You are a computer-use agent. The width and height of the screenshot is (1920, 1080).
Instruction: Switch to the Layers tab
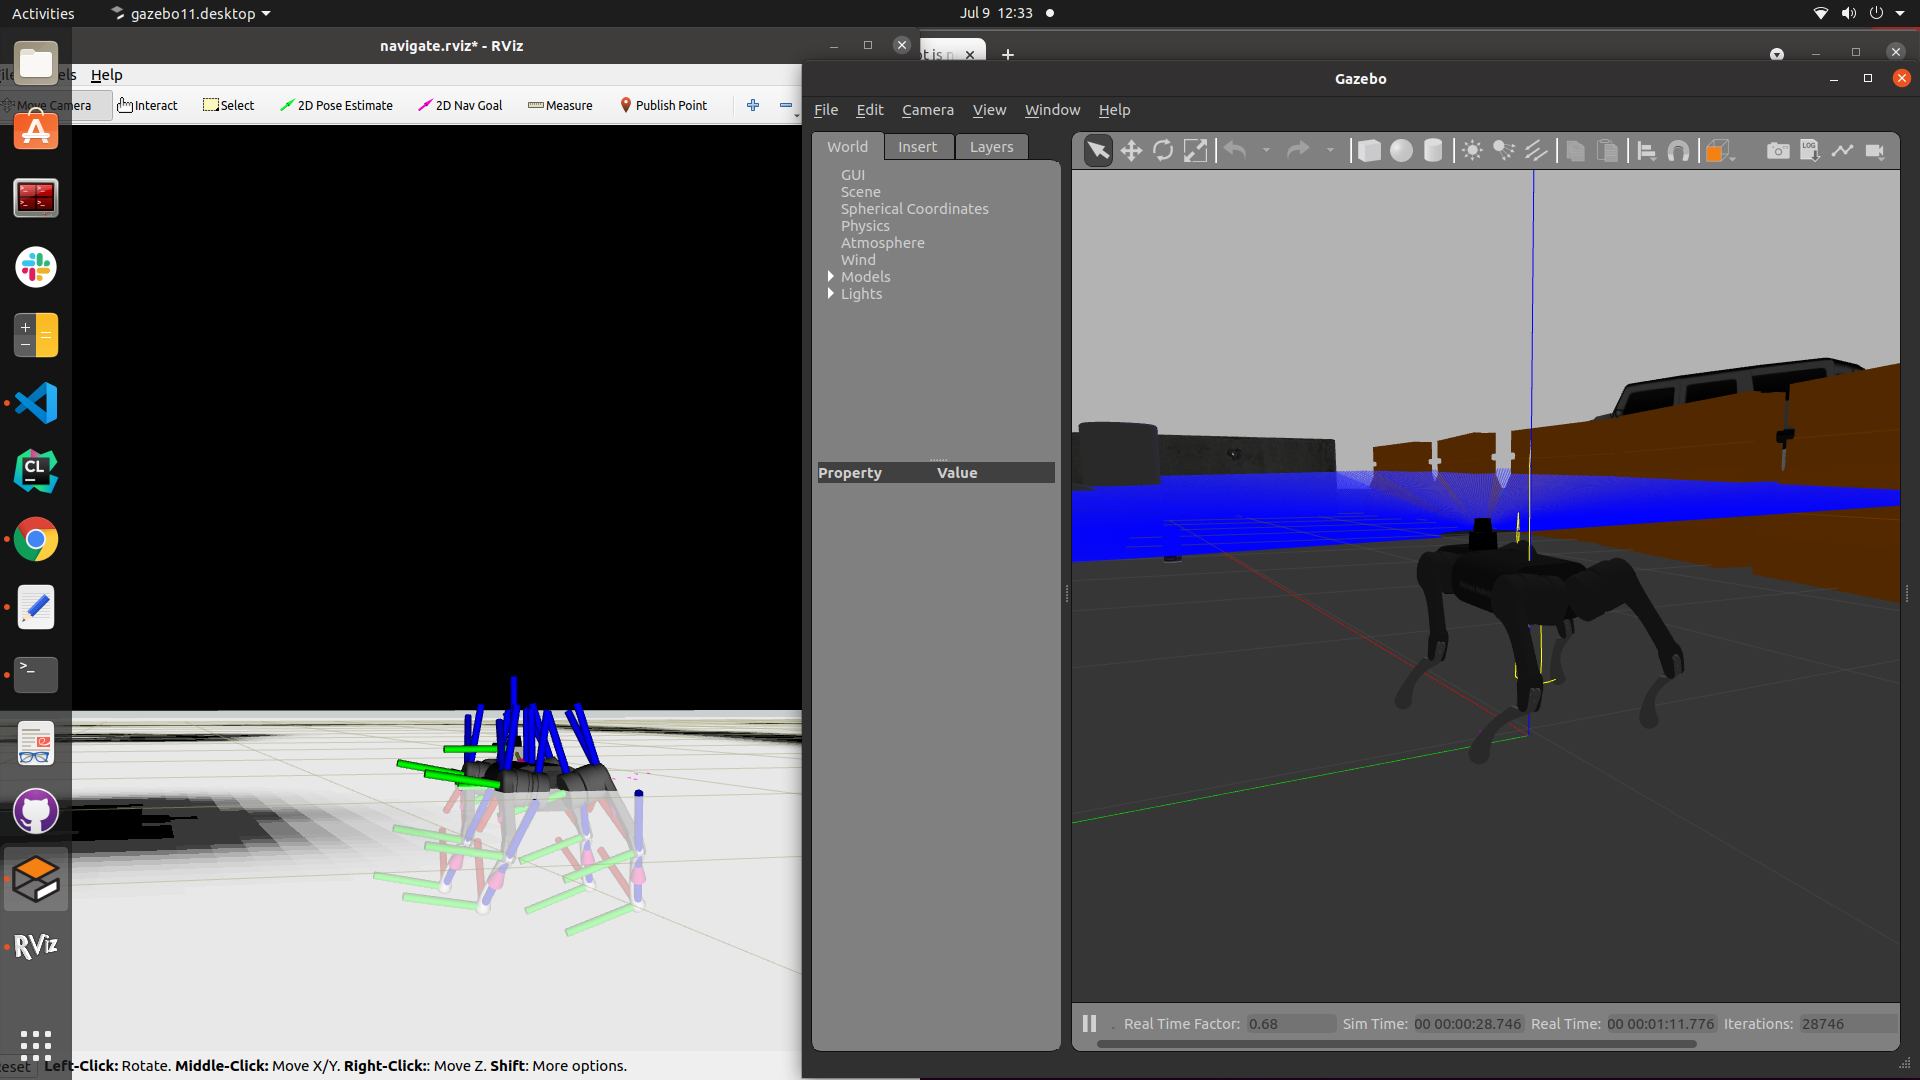tap(991, 147)
